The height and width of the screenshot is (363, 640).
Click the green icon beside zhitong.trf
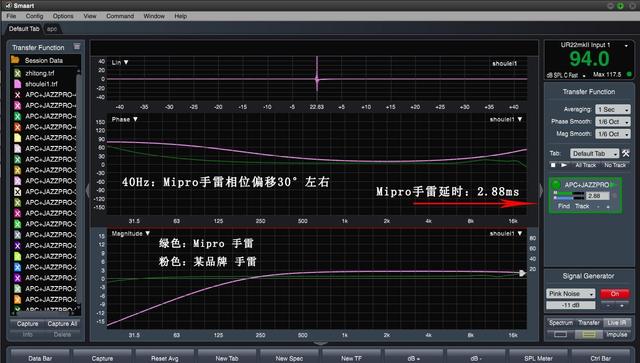click(x=18, y=73)
